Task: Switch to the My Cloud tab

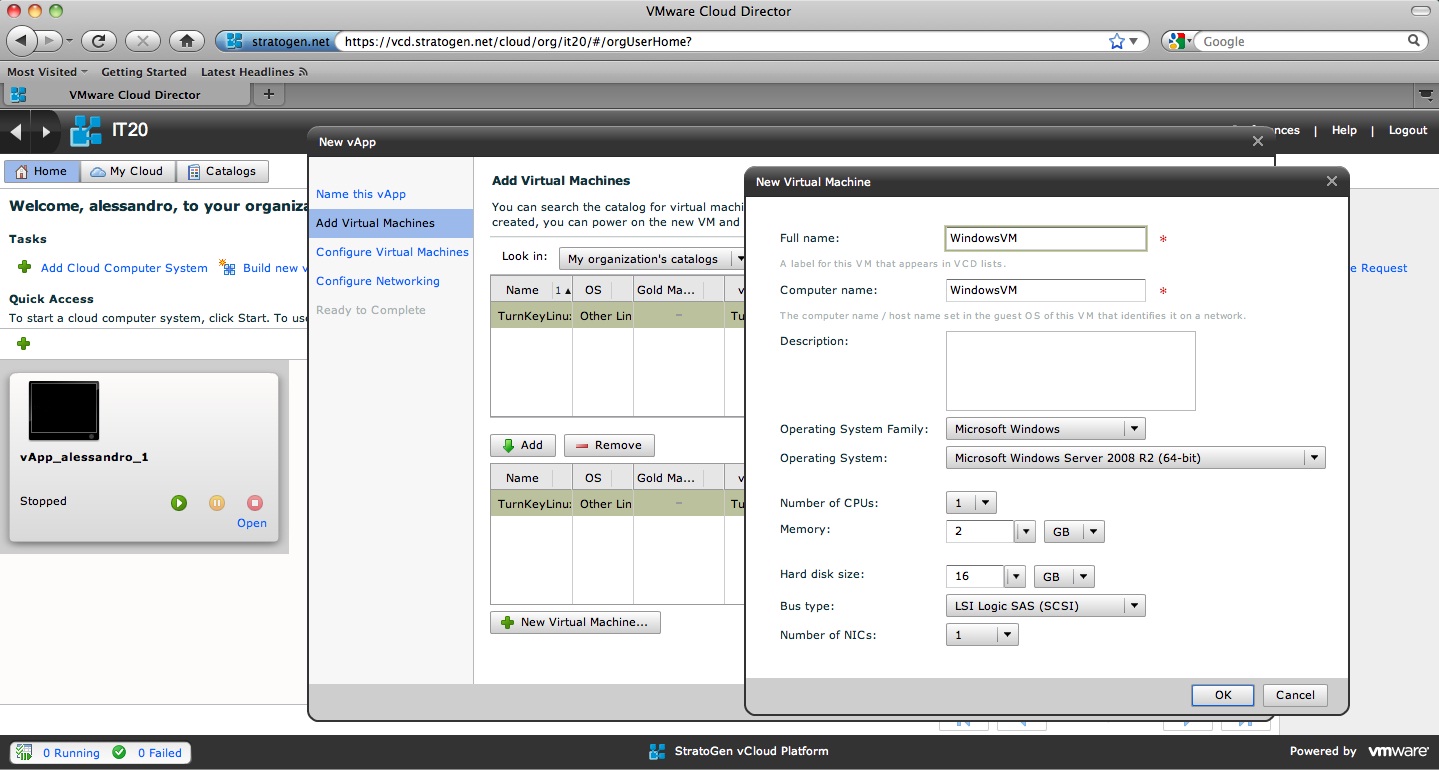Action: 127,171
